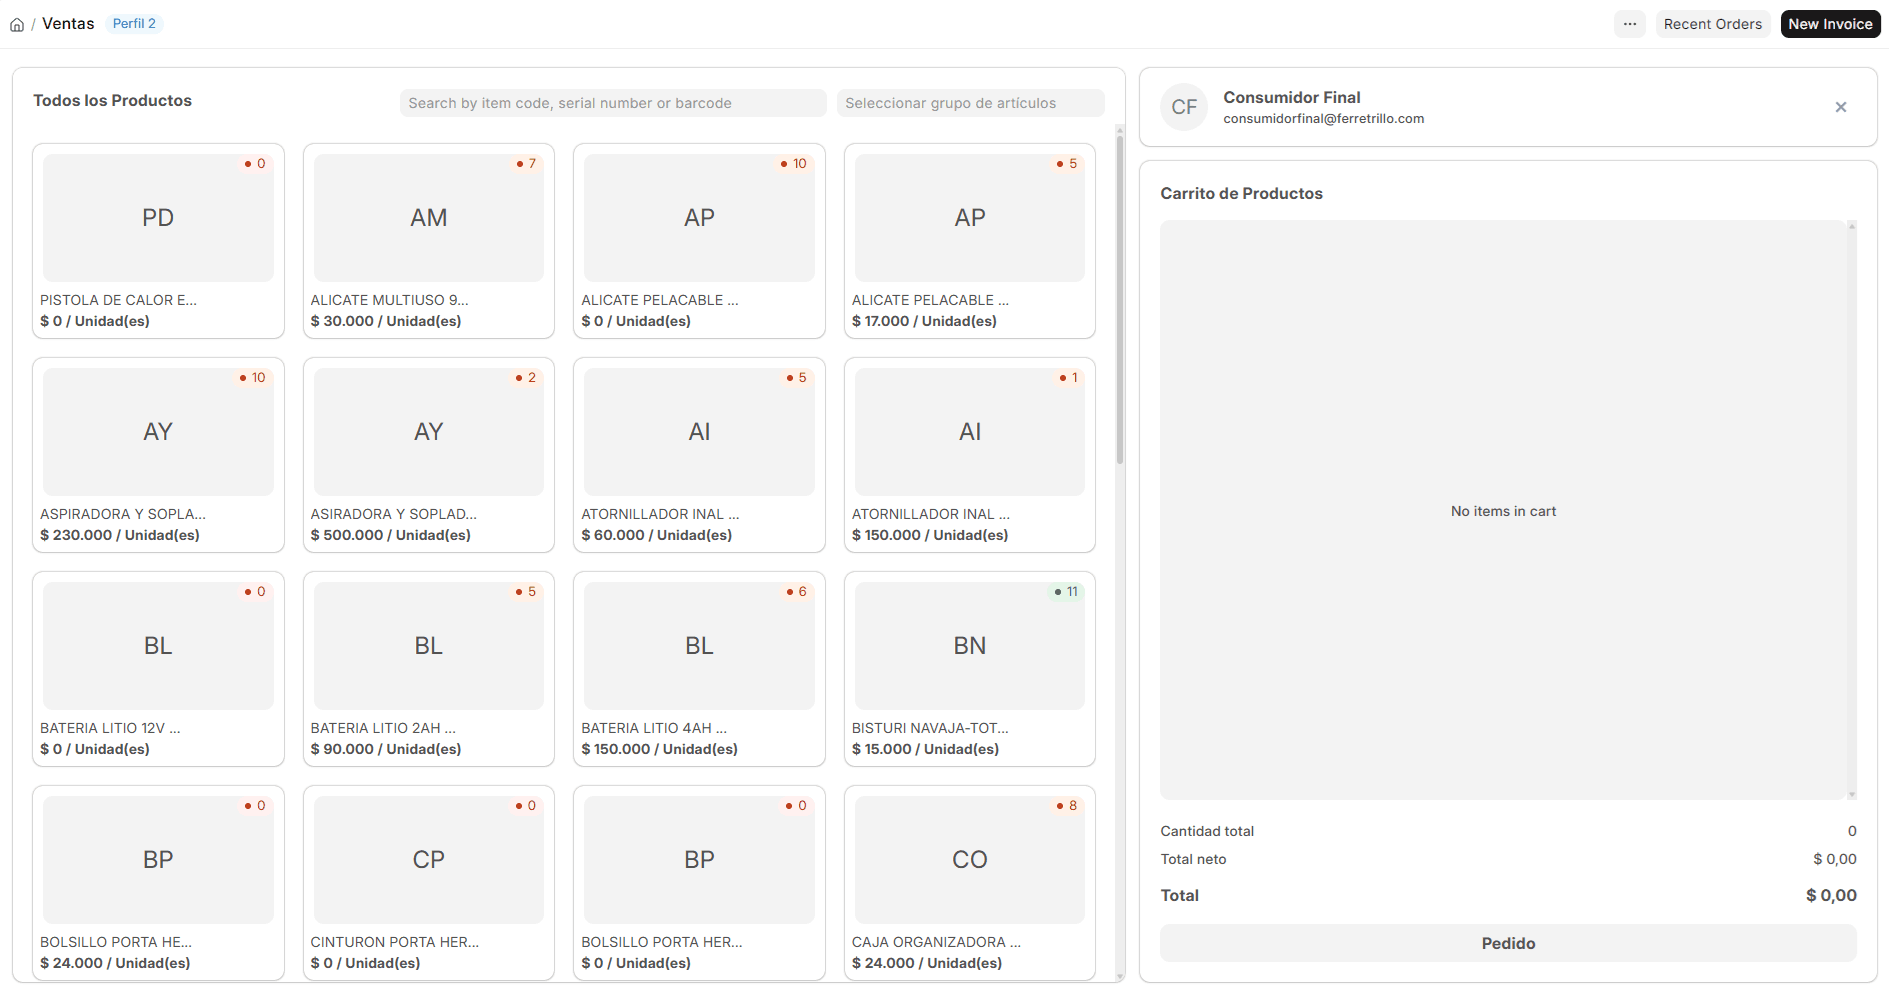The height and width of the screenshot is (988, 1889).
Task: Click the Pedido checkout button
Action: coord(1508,943)
